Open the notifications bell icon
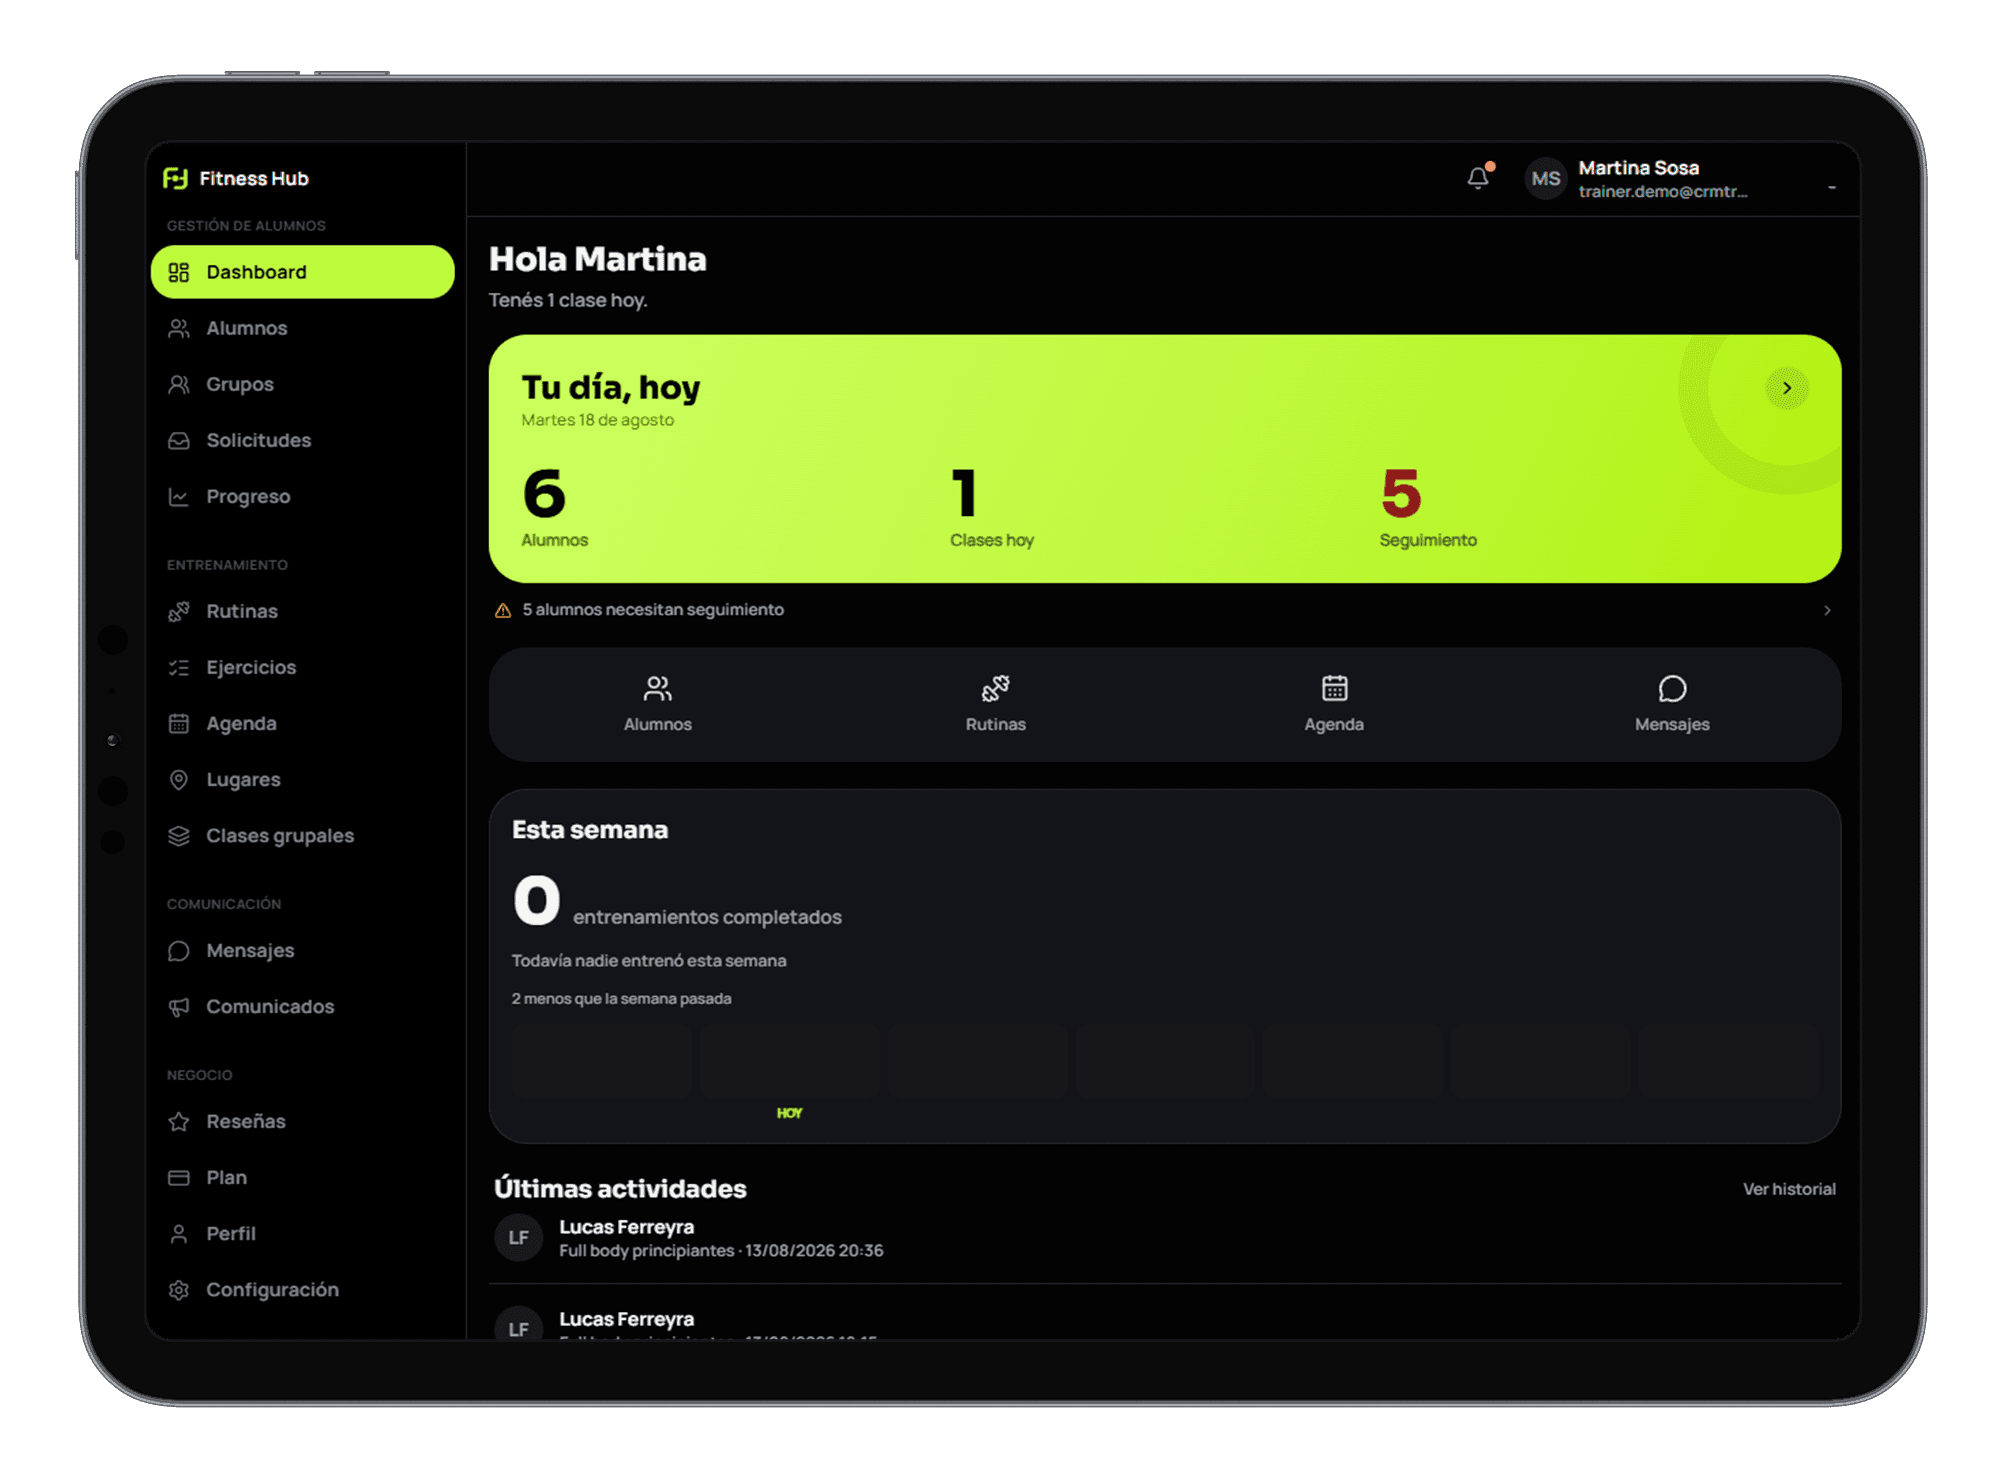 click(1478, 178)
